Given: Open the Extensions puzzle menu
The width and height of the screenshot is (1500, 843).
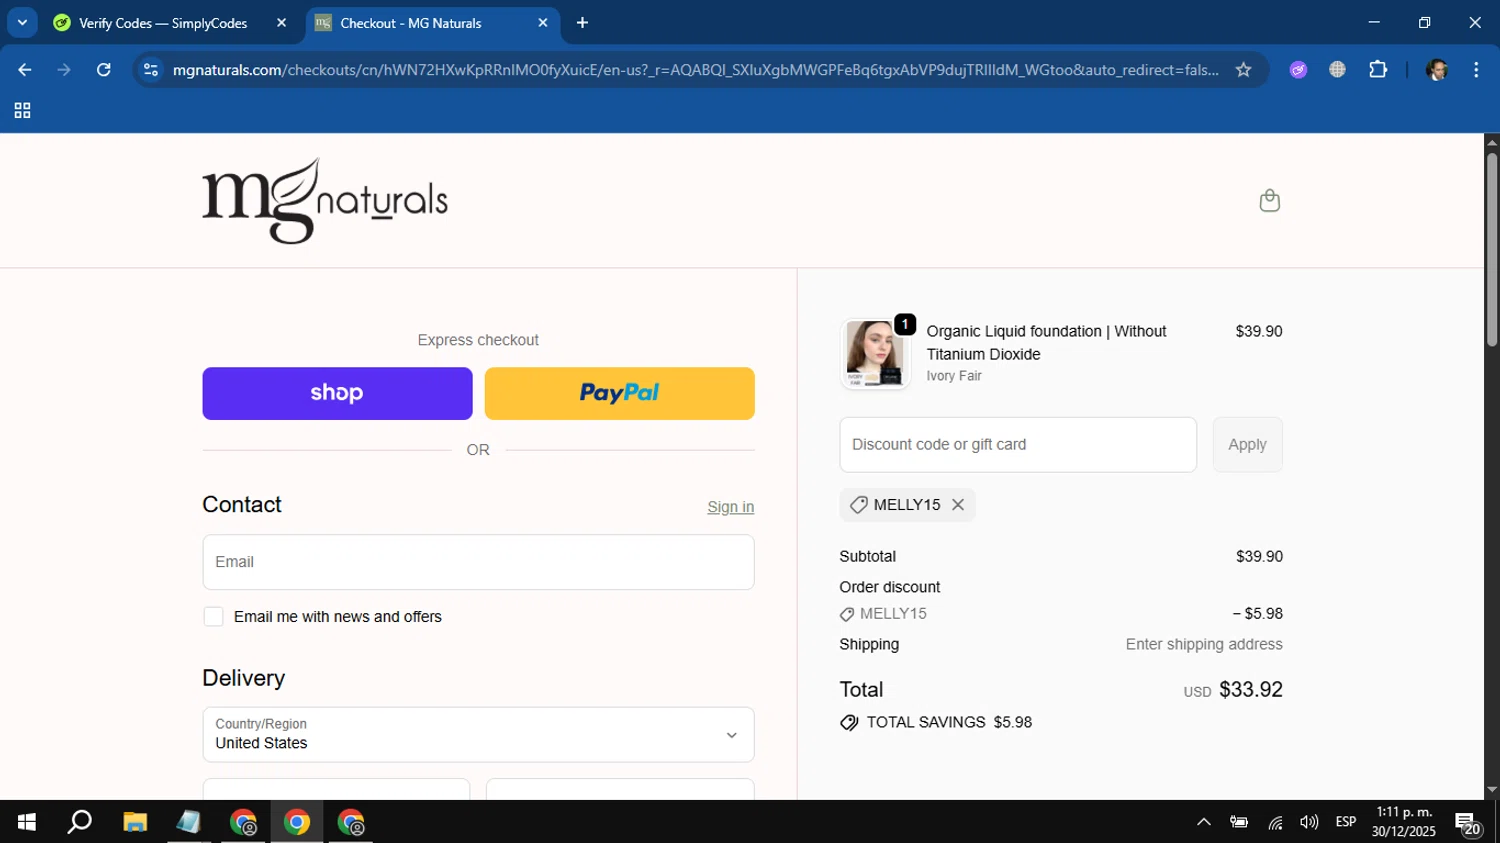Looking at the screenshot, I should pos(1378,70).
